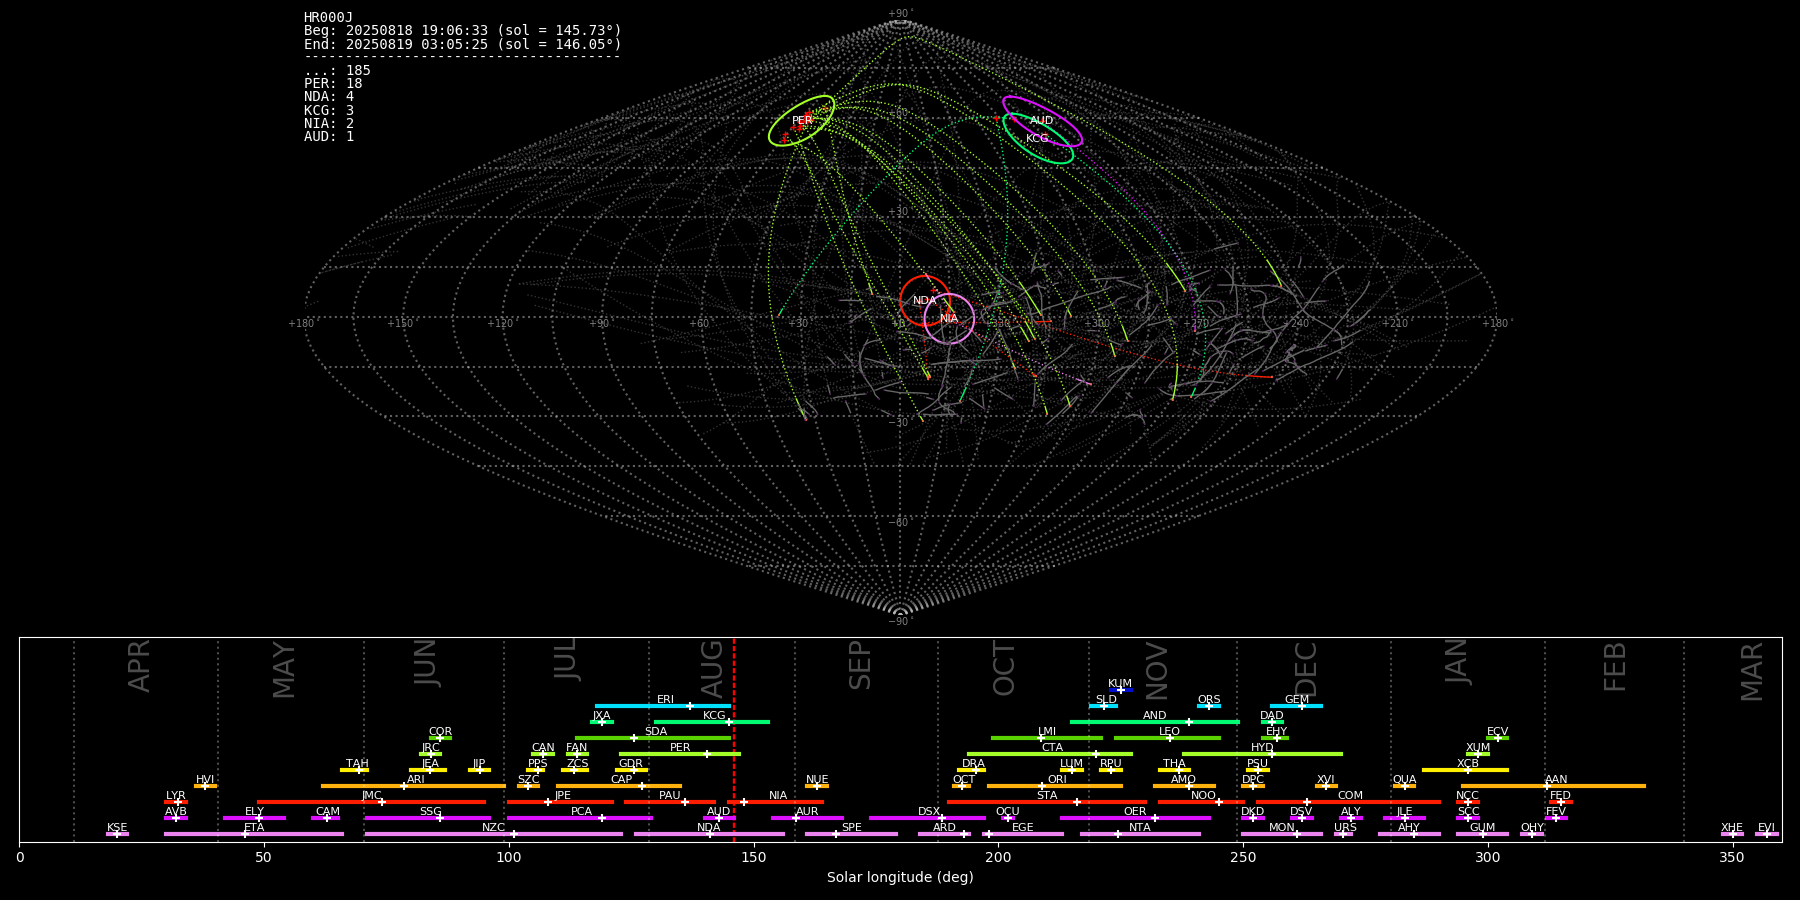Click the ETA shower bar label
Image resolution: width=1800 pixels, height=900 pixels.
click(254, 828)
